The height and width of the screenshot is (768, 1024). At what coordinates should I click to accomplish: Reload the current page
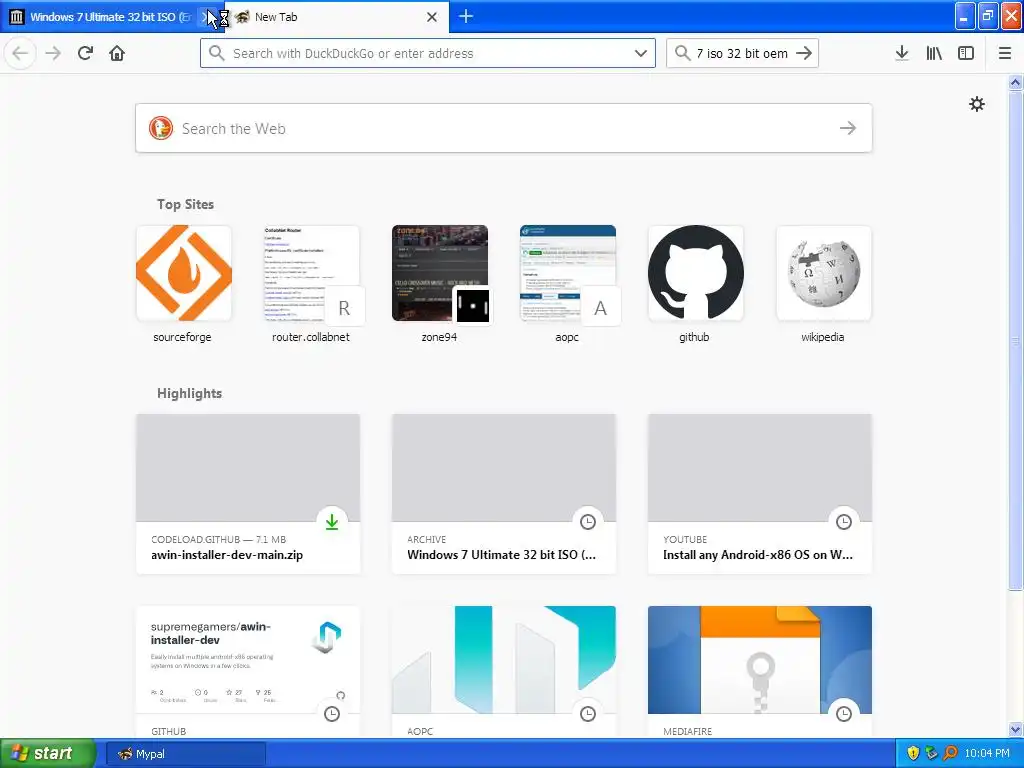(x=85, y=53)
